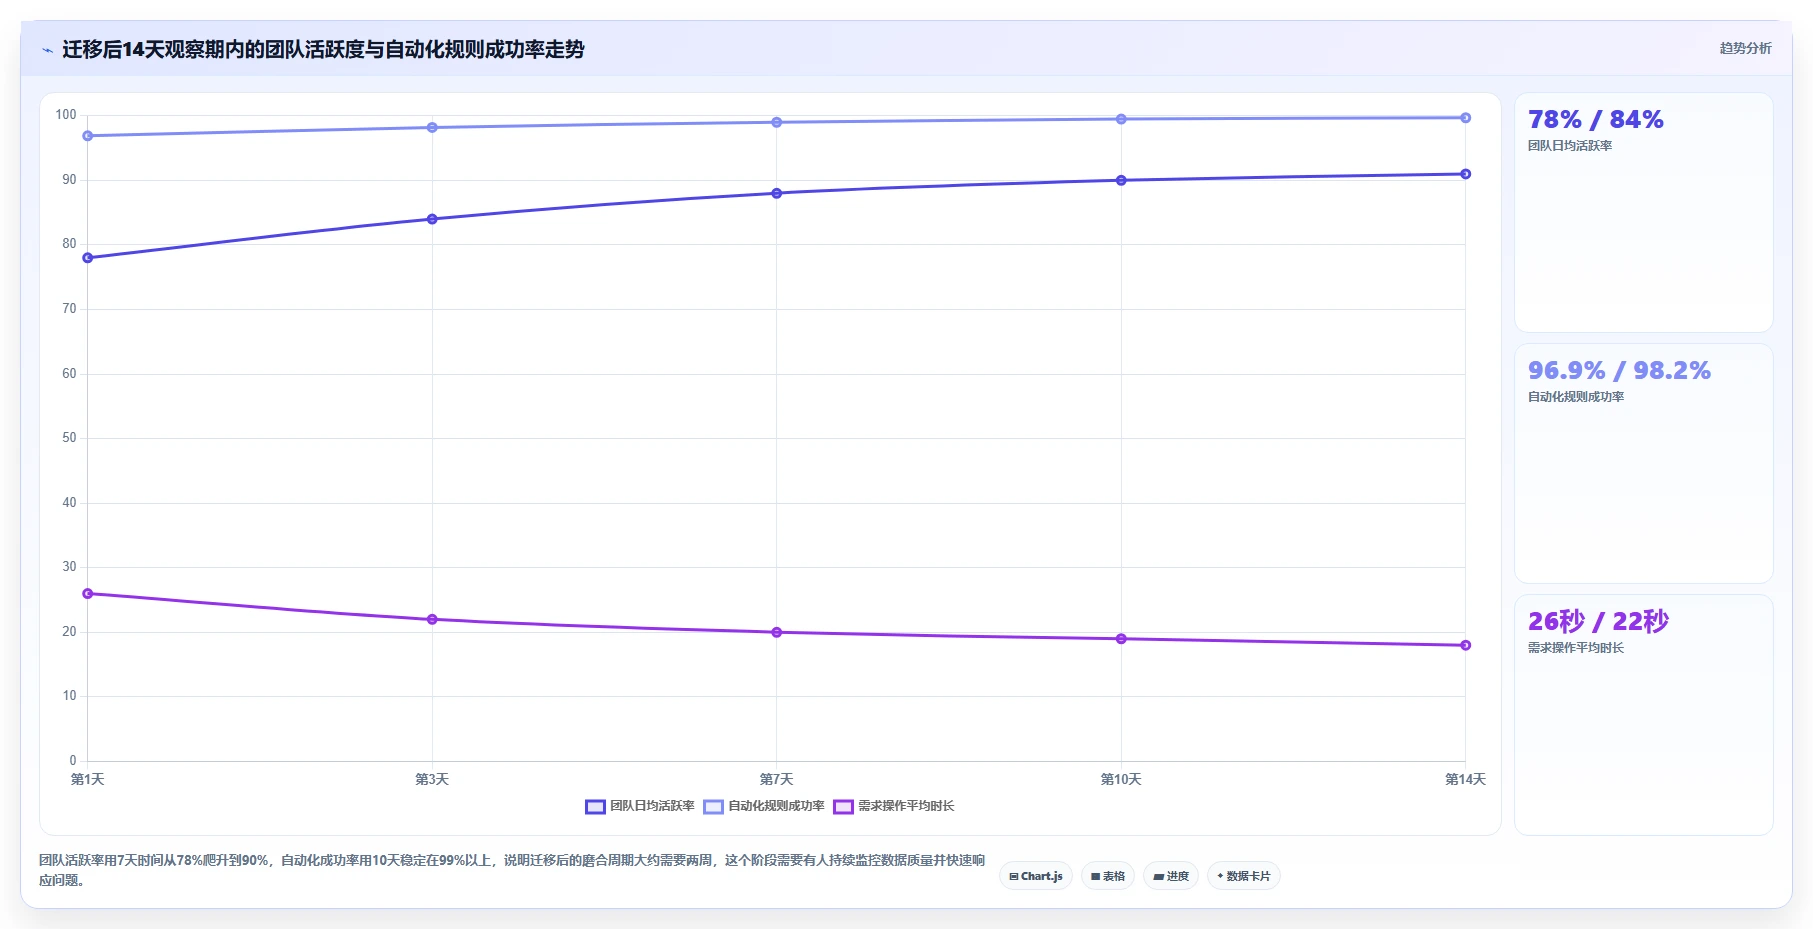This screenshot has width=1813, height=929.
Task: Click the summary paragraph starting 团队活跃率用7天
Action: coord(512,870)
